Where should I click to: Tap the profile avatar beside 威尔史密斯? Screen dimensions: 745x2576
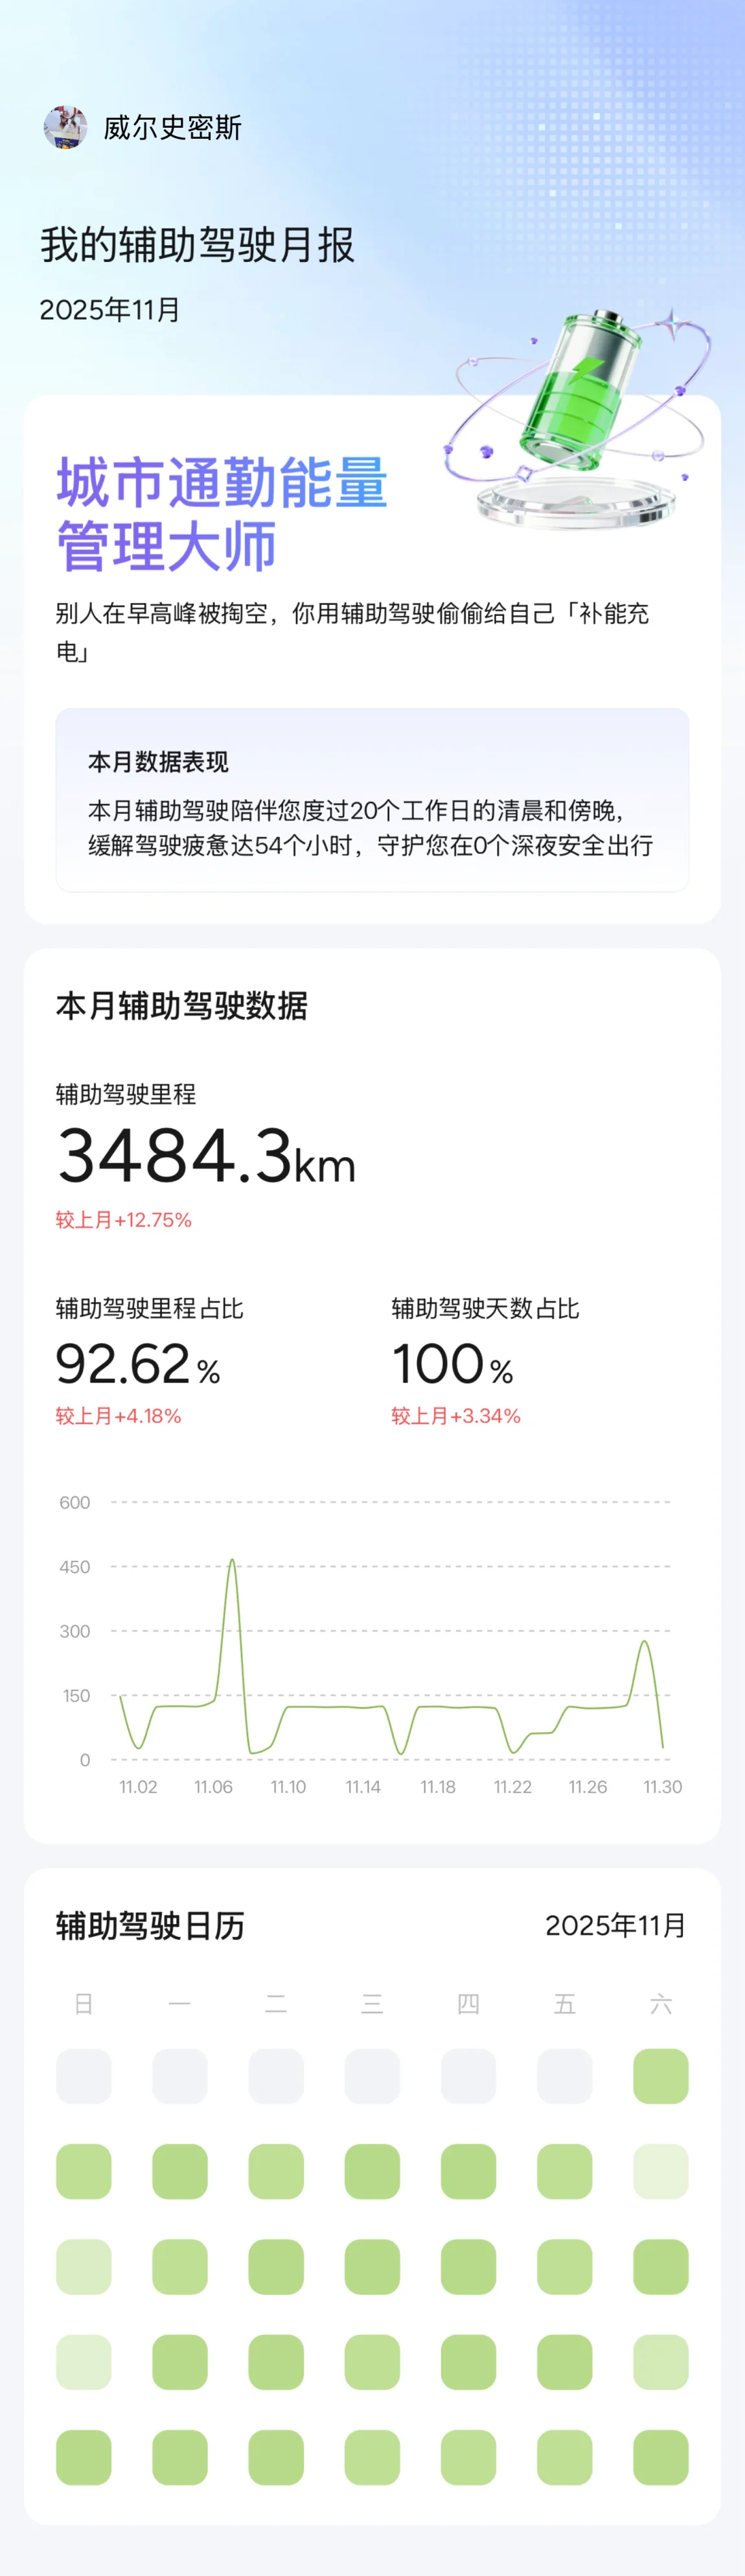point(65,127)
